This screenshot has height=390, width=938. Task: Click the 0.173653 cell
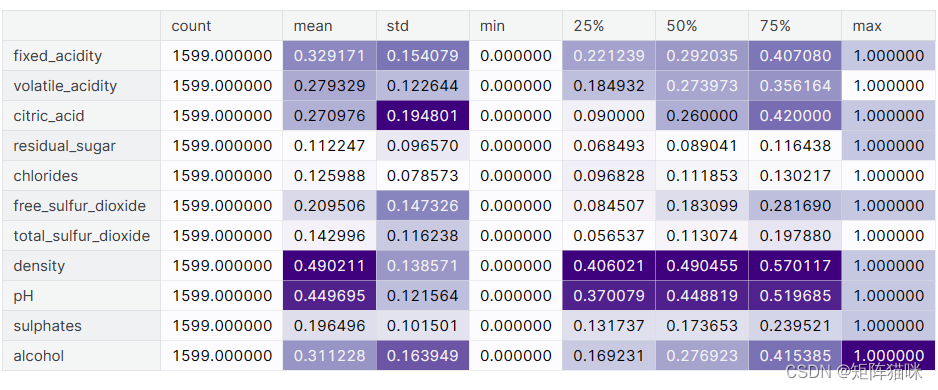[702, 325]
